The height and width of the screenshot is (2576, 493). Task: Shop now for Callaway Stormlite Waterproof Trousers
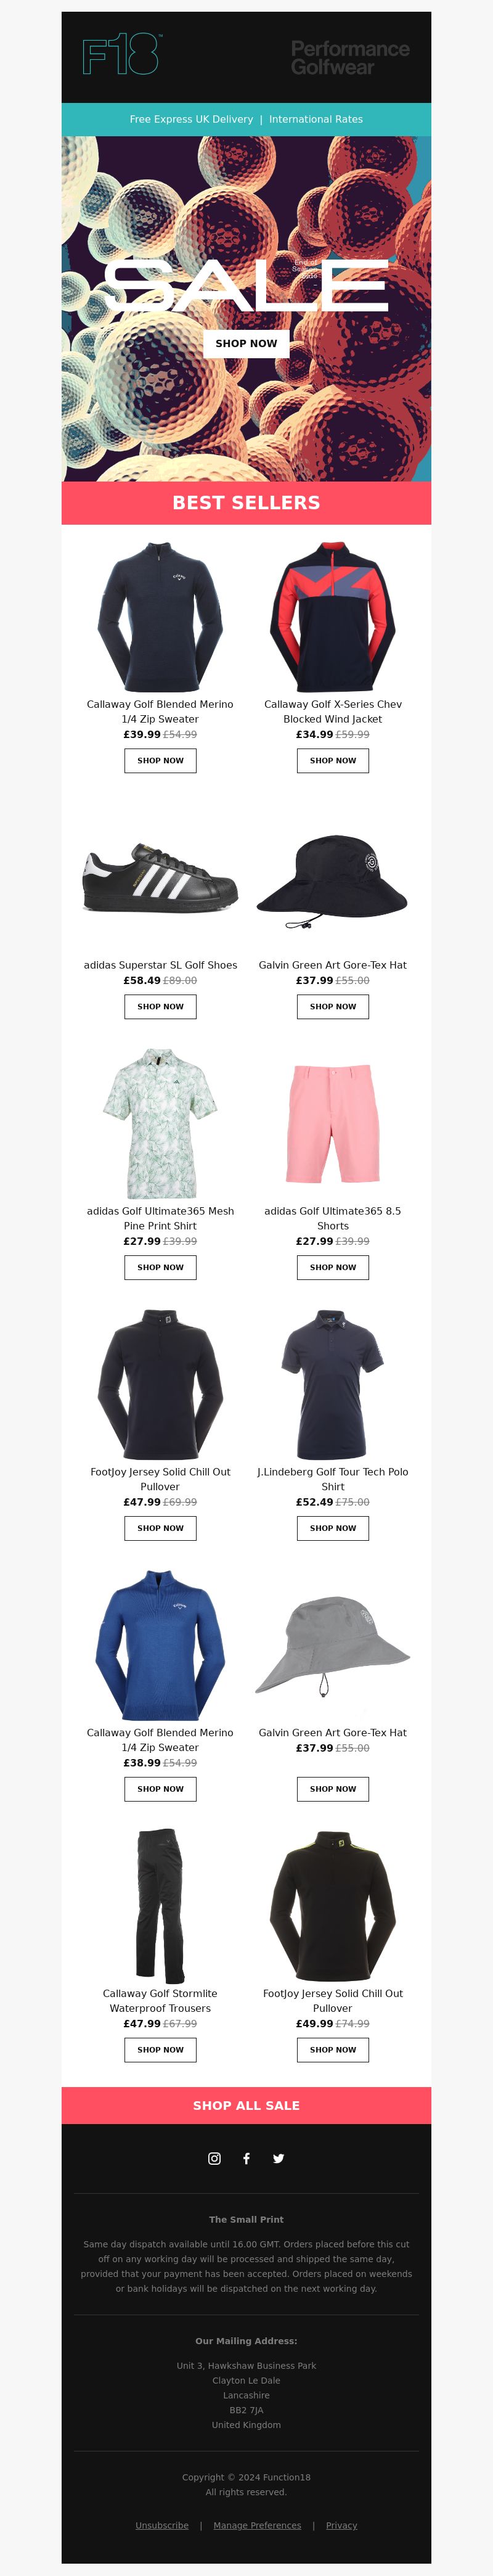point(160,2049)
